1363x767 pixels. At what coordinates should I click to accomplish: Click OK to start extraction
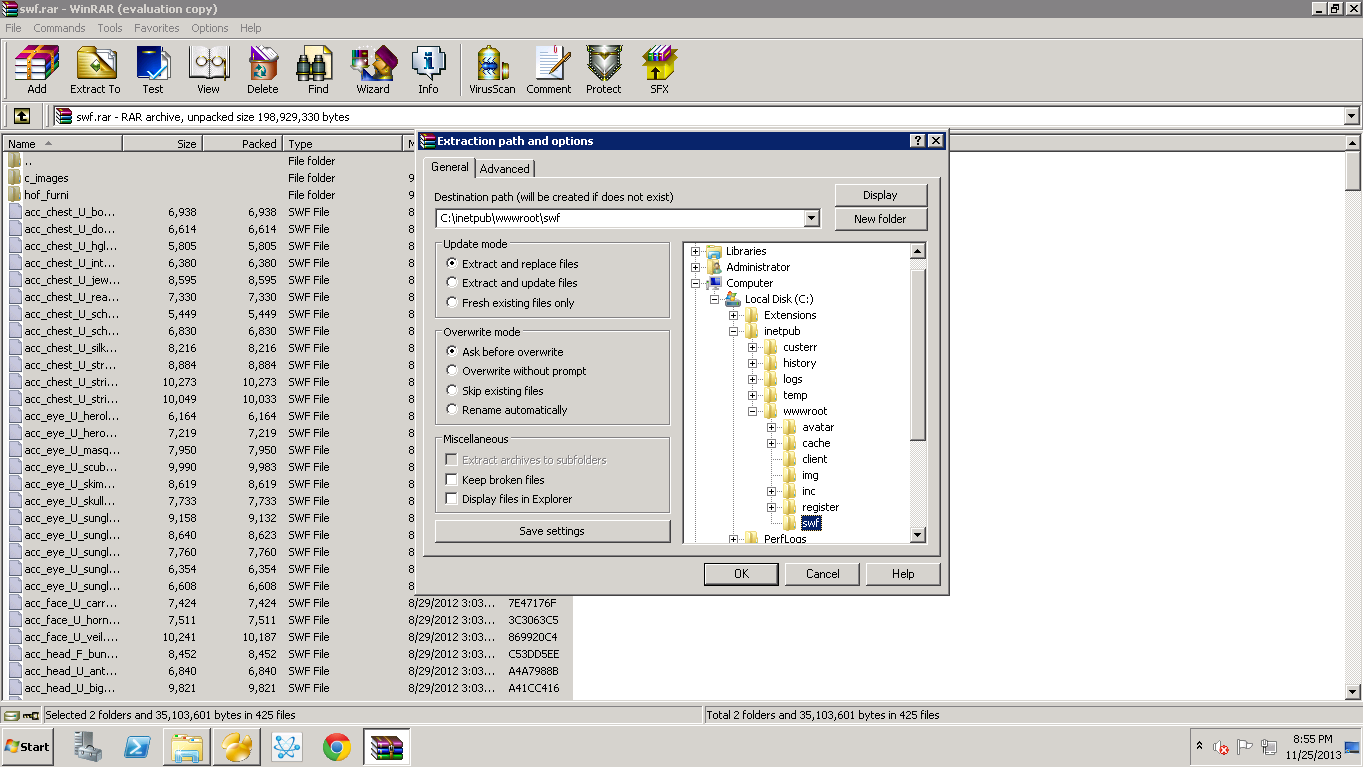click(x=741, y=574)
